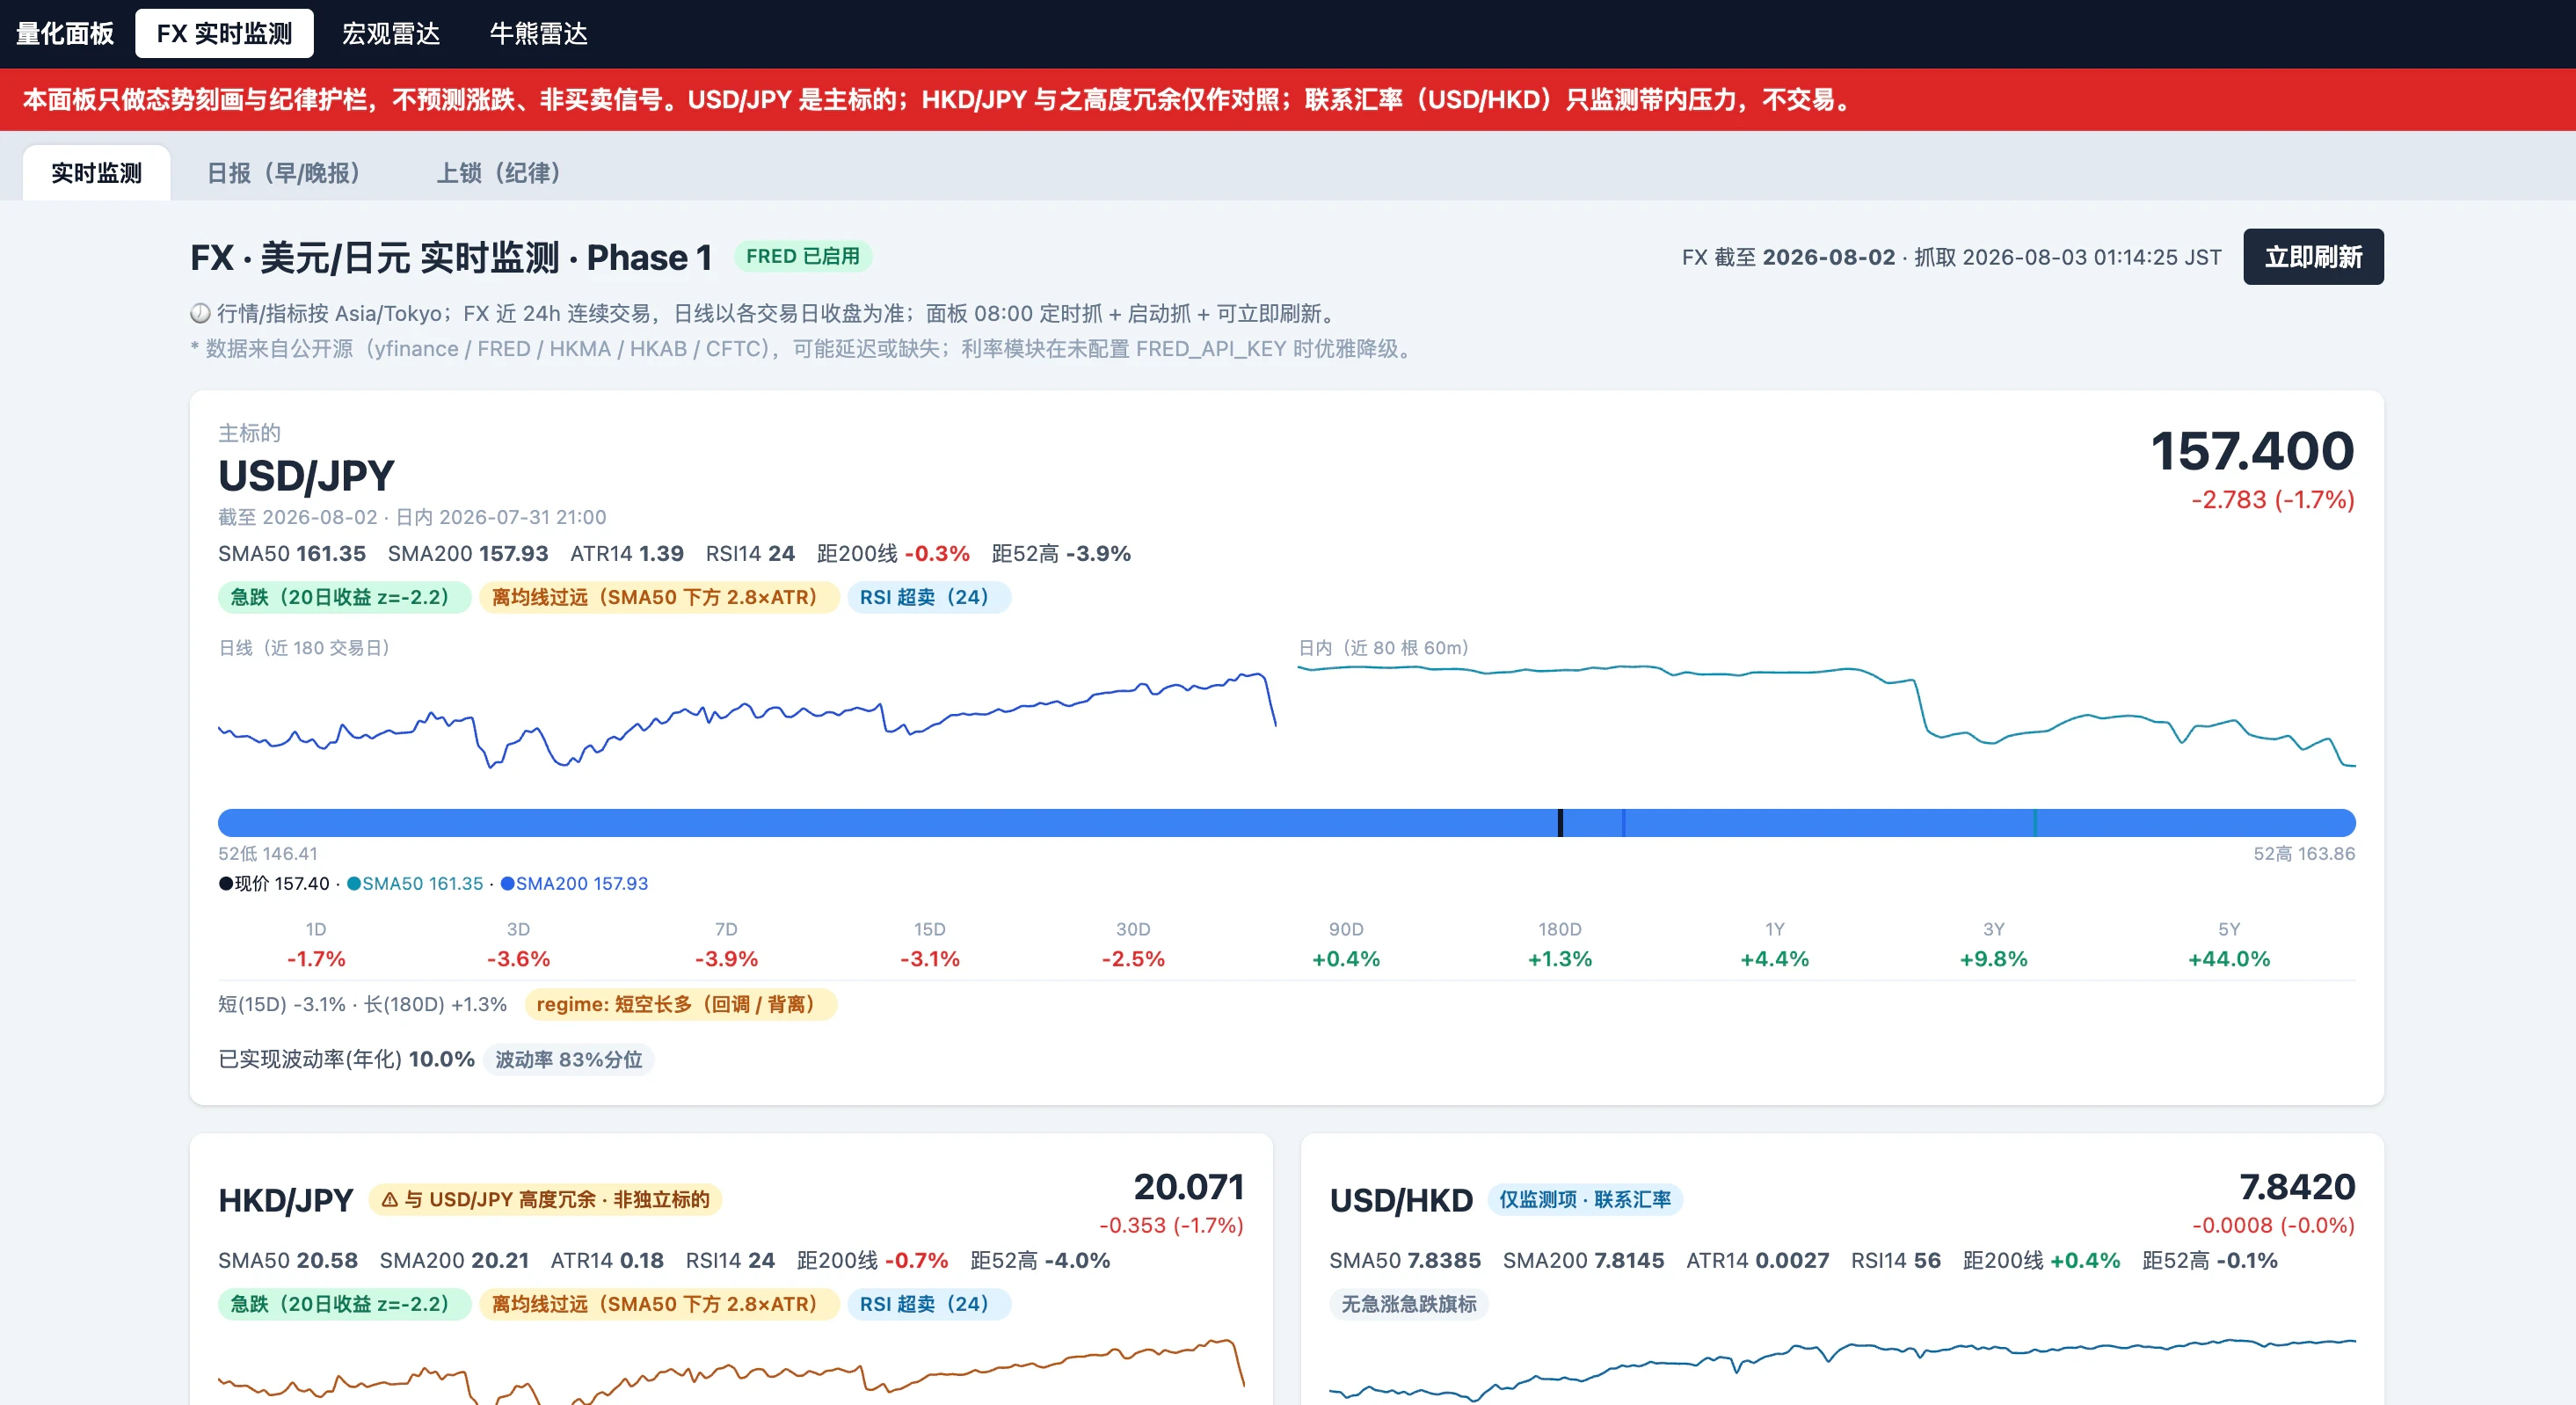Click the teal SMA50 legend dot
2576x1405 pixels.
click(x=354, y=883)
